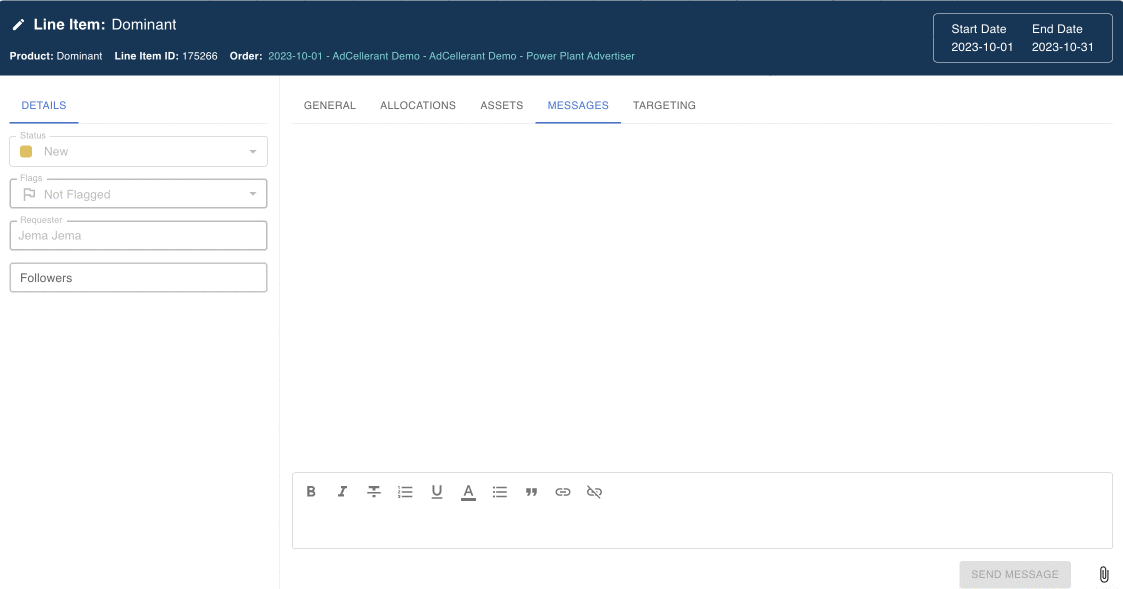Attach a file with the paperclip icon
This screenshot has width=1123, height=589.
click(x=1104, y=575)
